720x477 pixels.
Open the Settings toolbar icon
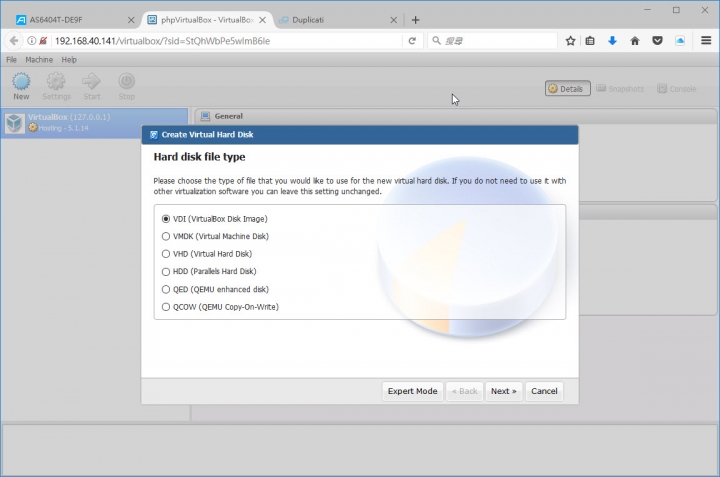point(56,82)
